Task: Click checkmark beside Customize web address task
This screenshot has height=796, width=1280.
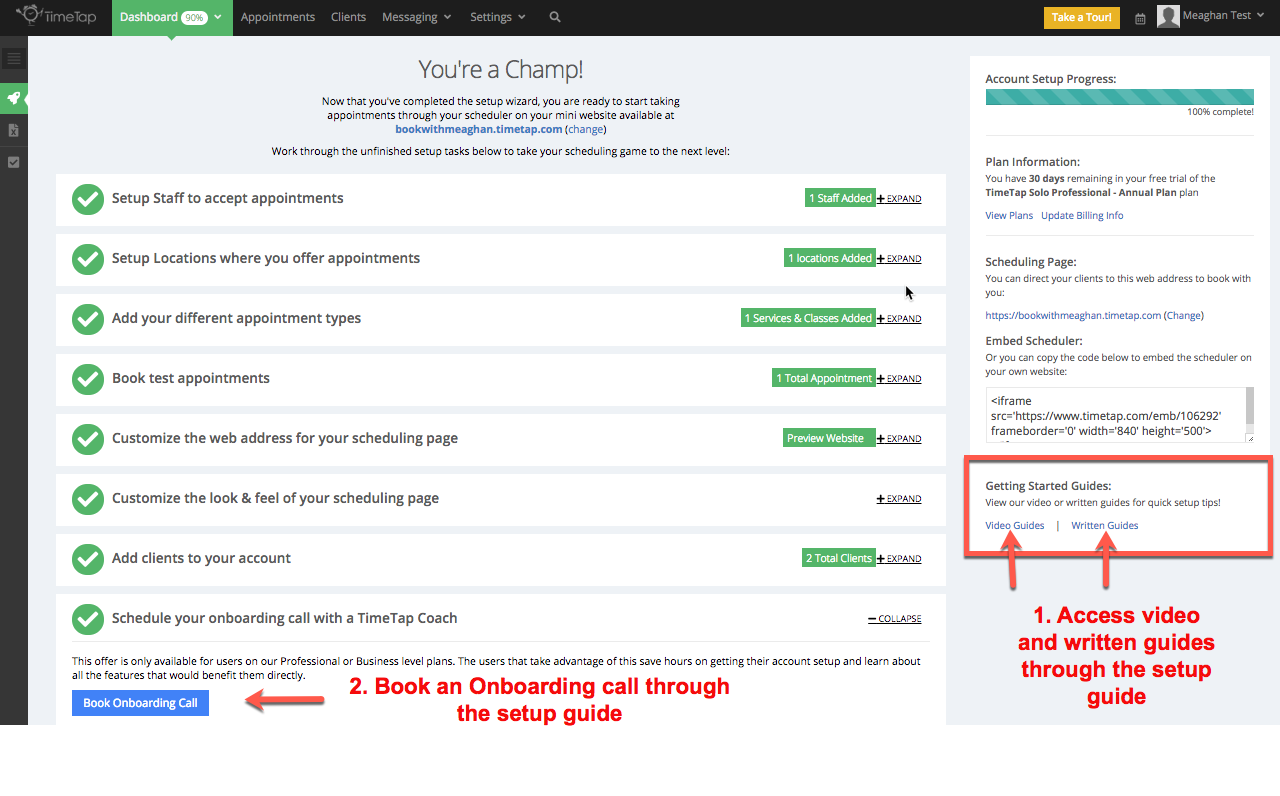Action: pos(88,439)
